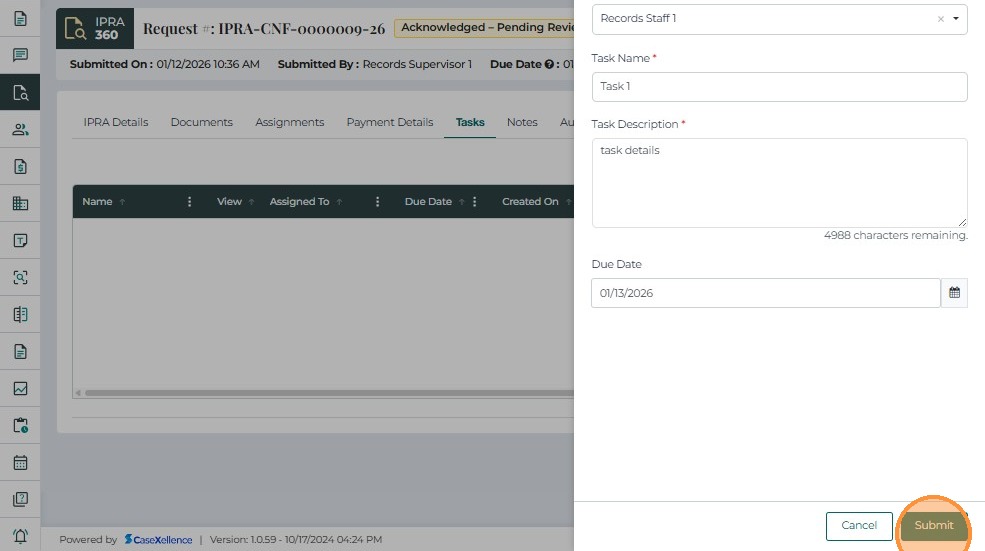Sort by the View column arrow
985x551 pixels.
(x=251, y=202)
